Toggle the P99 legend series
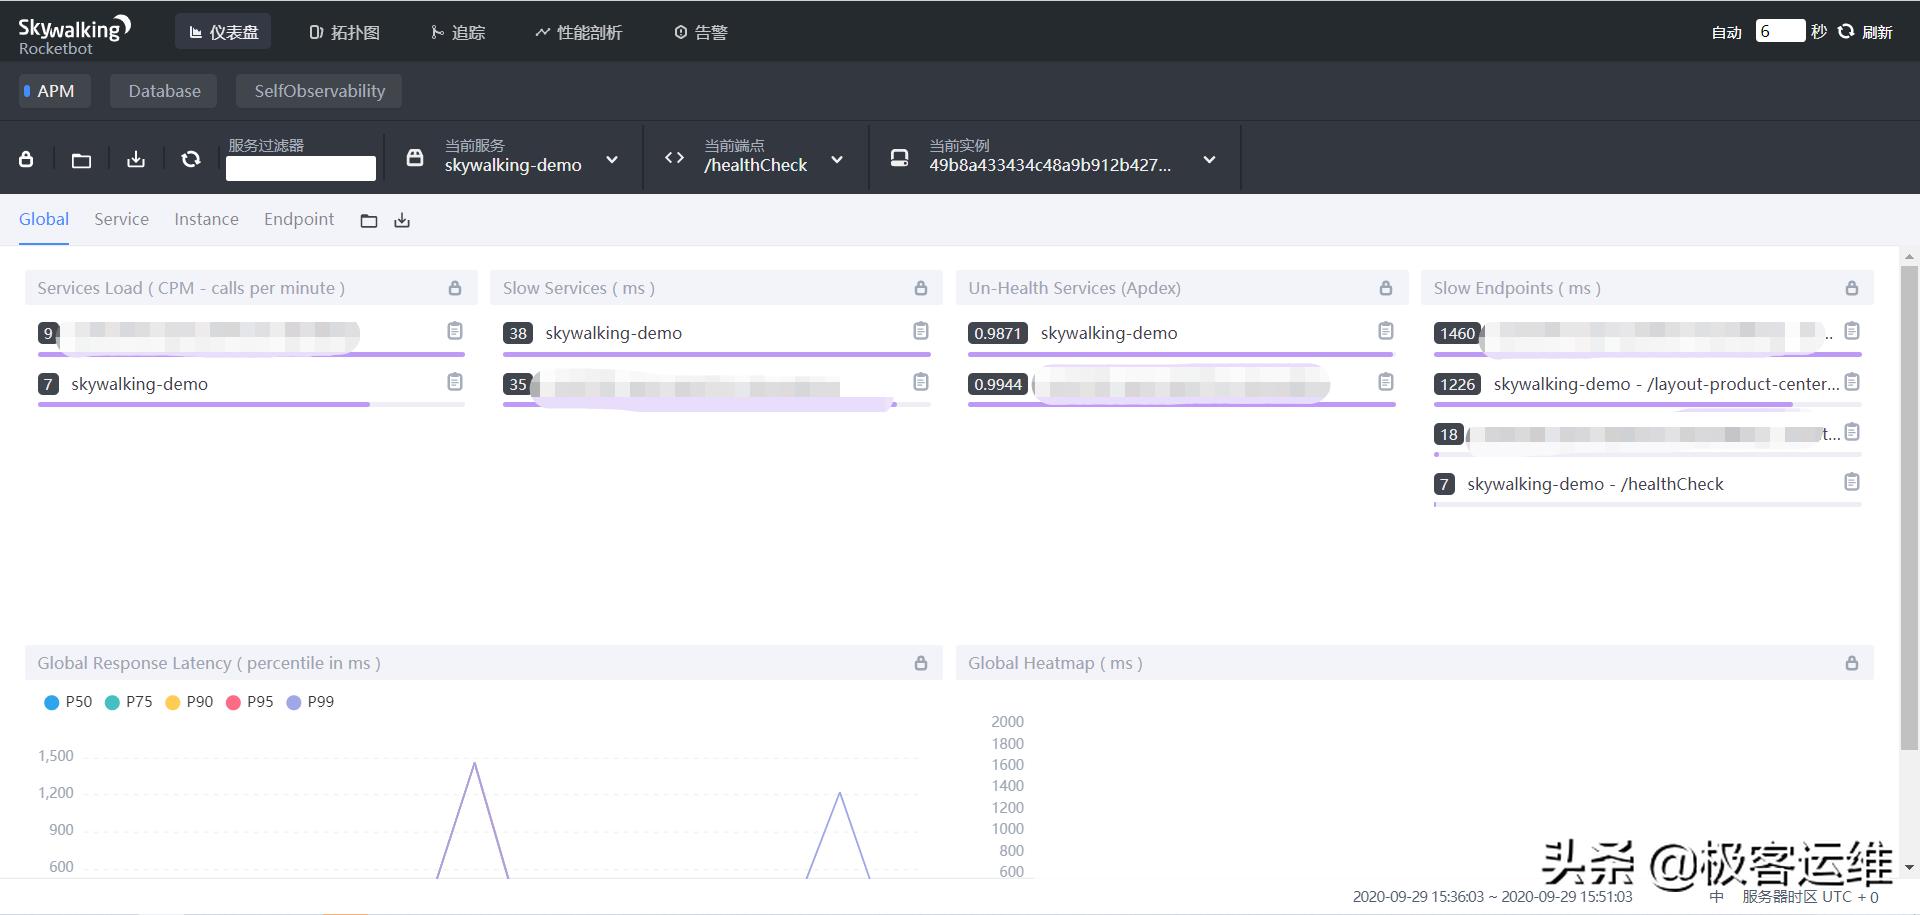 310,702
